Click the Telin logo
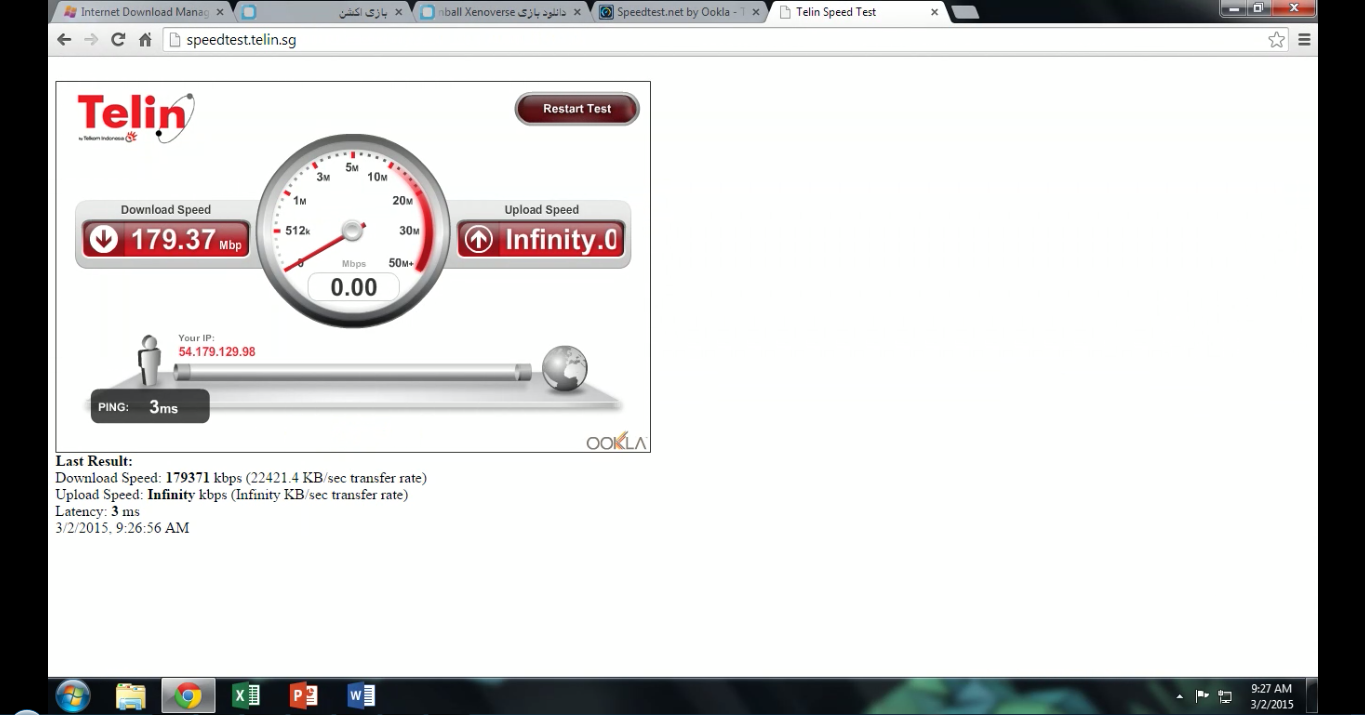This screenshot has width=1365, height=715. (x=135, y=118)
